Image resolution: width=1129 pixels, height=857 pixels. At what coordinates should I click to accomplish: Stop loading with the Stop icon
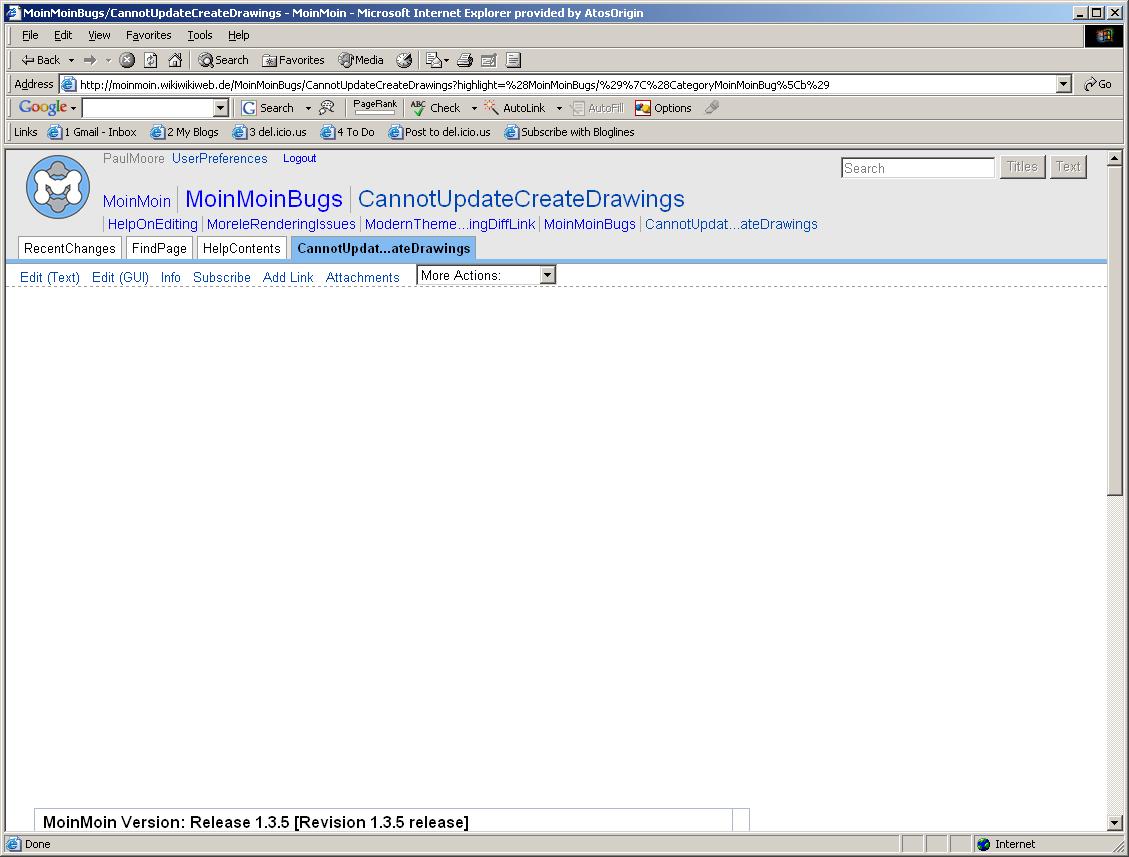coord(127,60)
